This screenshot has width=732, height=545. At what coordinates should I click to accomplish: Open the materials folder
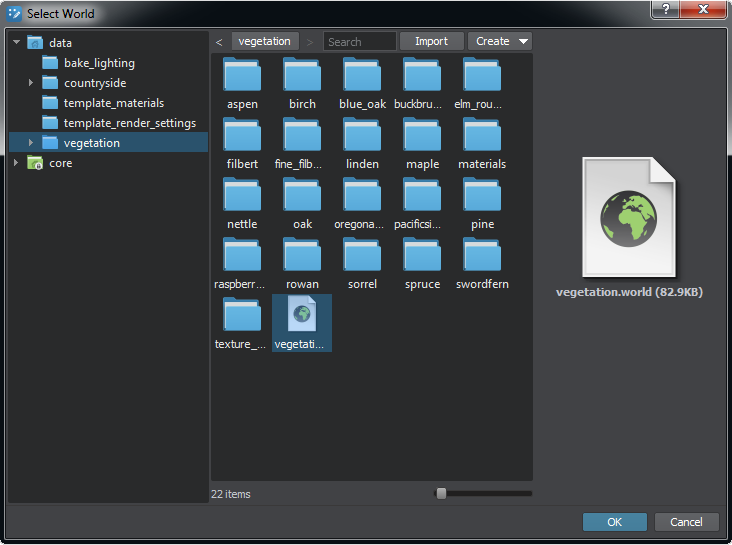tap(482, 136)
